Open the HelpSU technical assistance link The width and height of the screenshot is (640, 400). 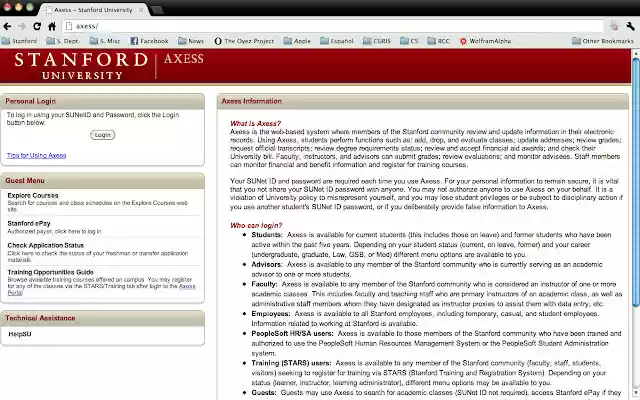click(x=20, y=334)
